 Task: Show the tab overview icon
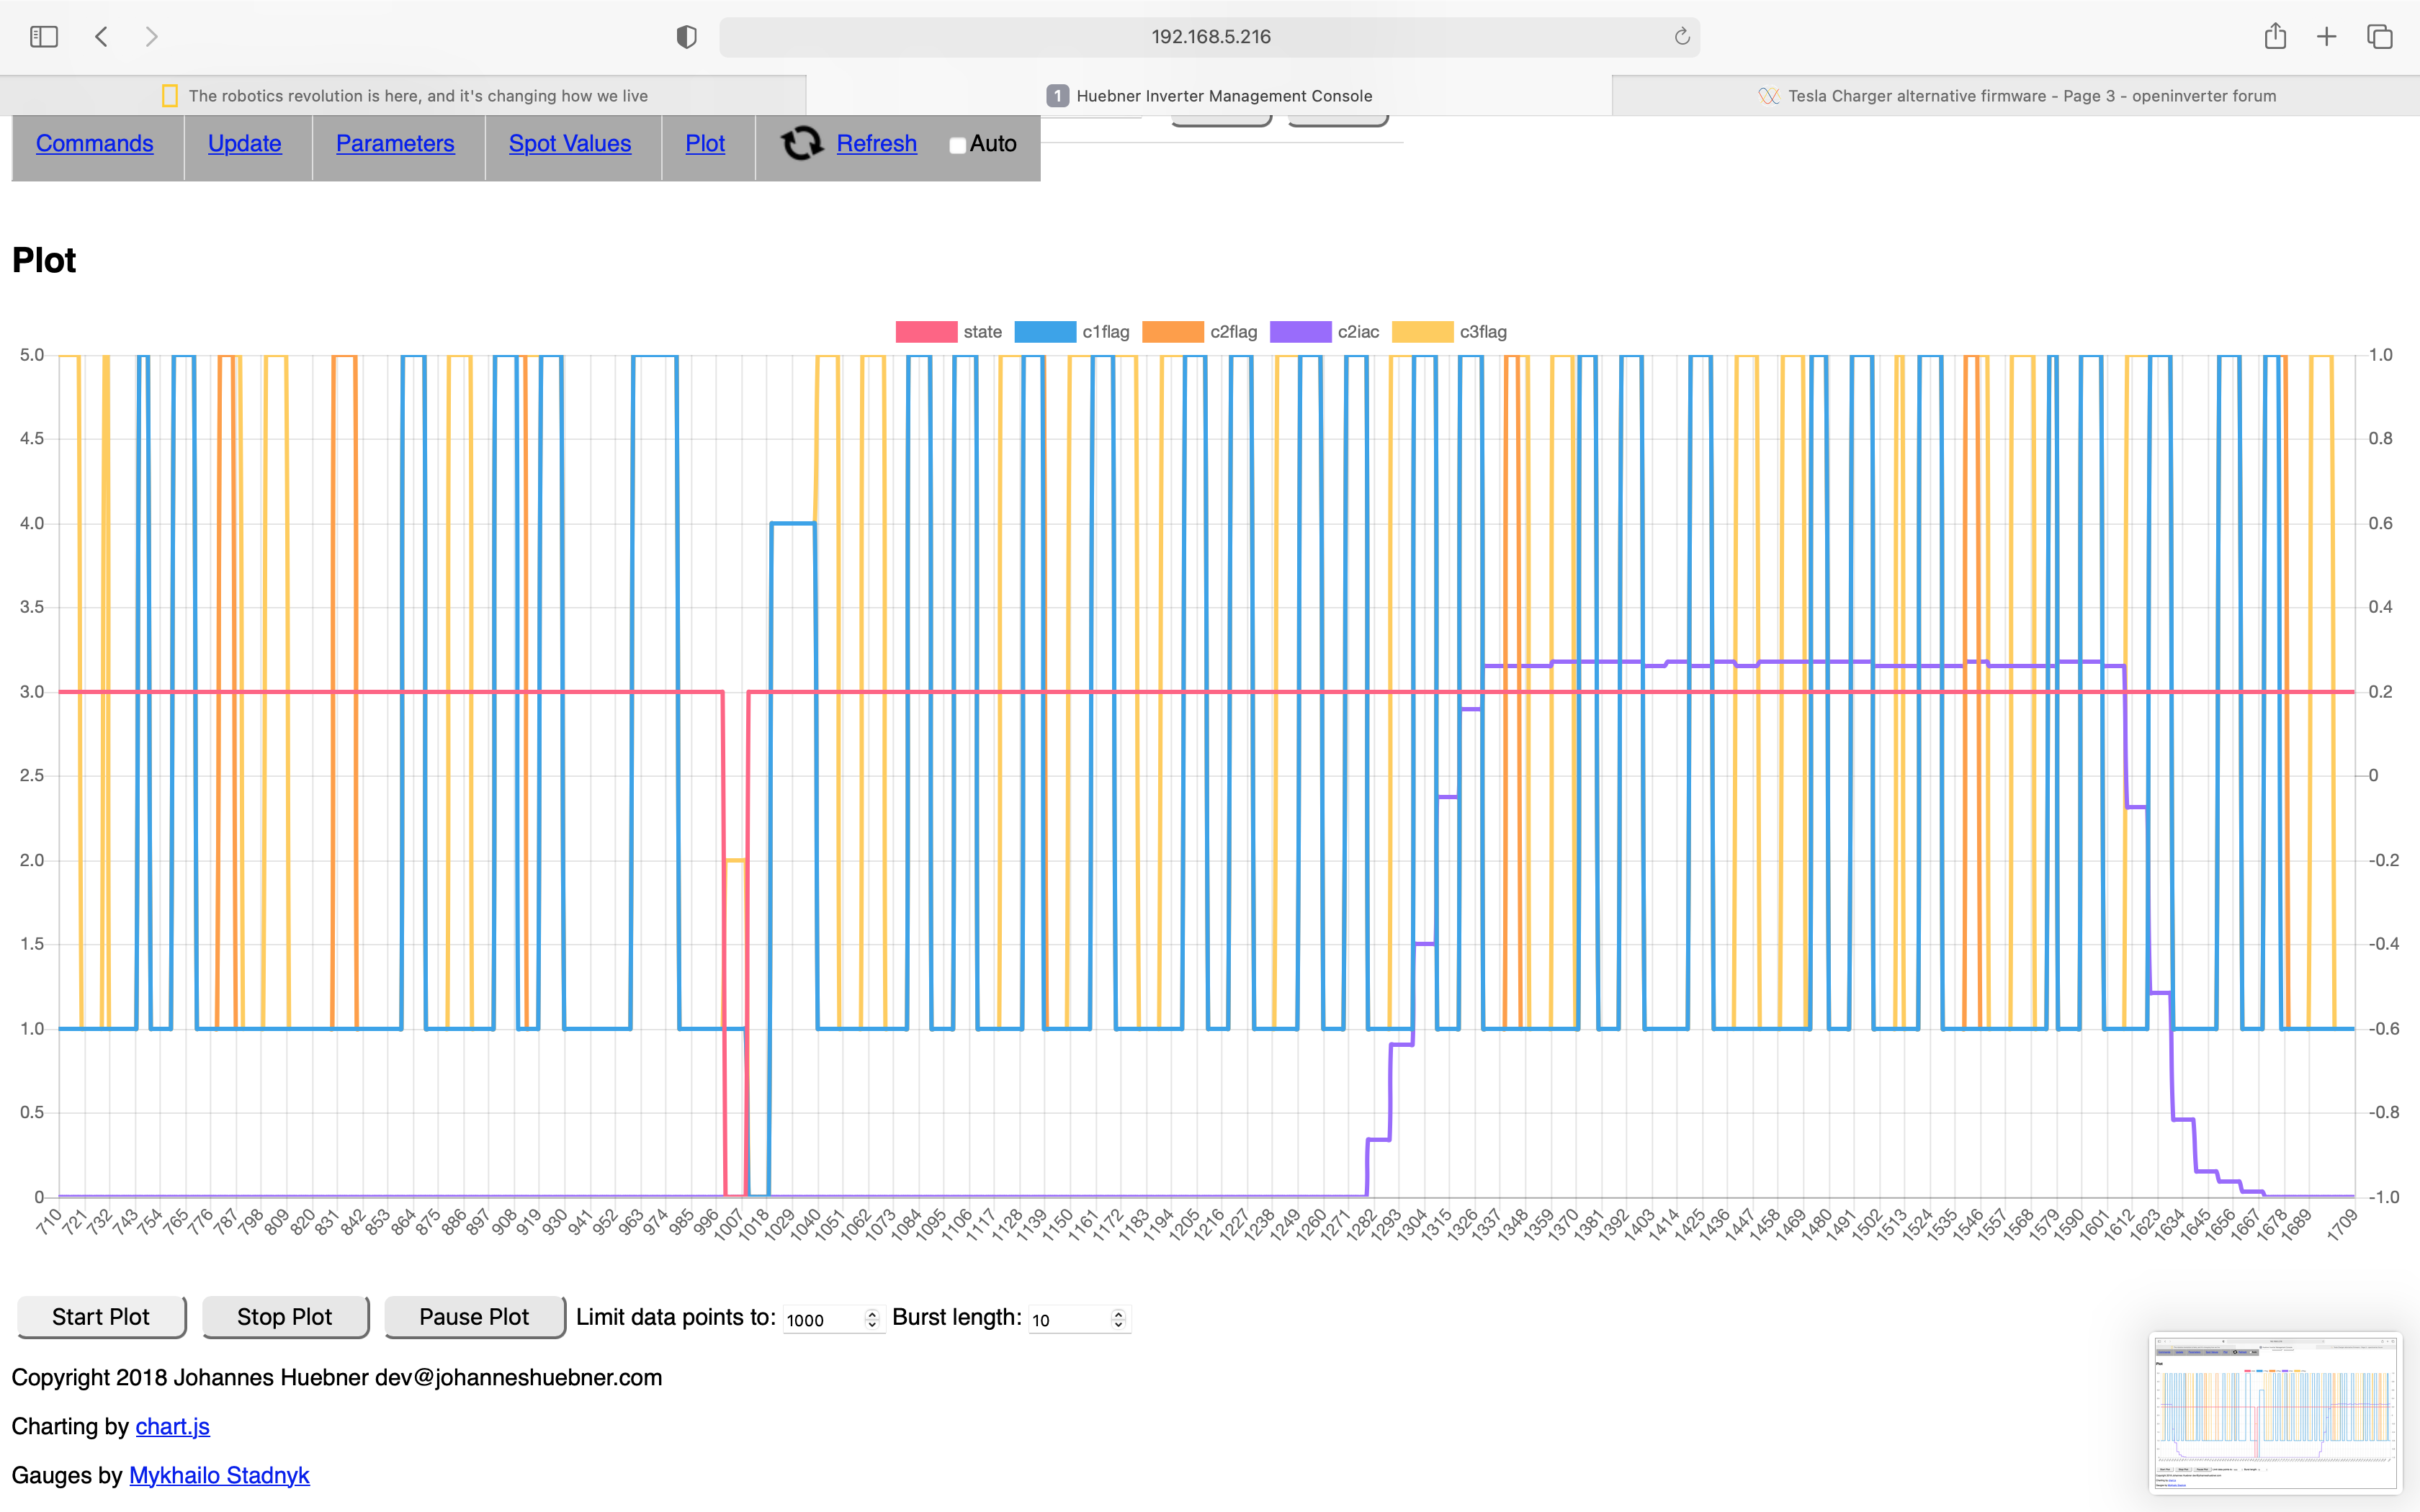(x=2380, y=37)
